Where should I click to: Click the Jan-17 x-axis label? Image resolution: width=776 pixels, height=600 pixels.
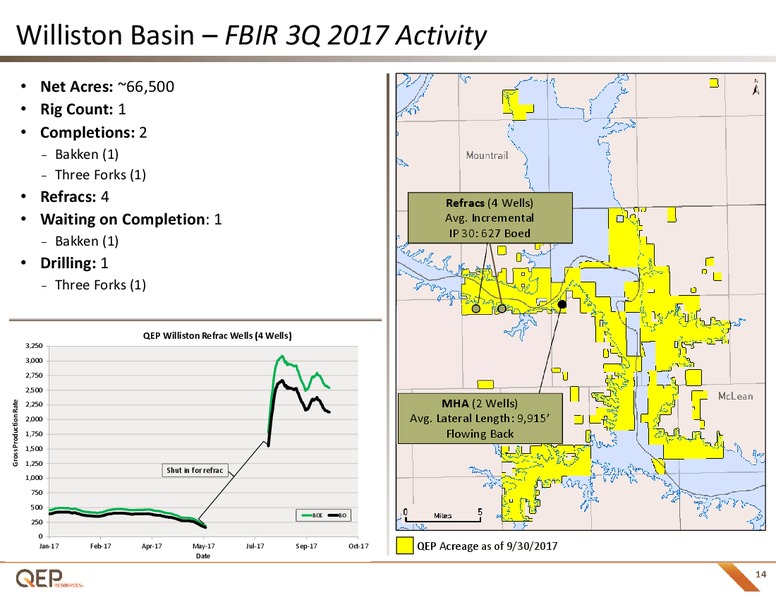pyautogui.click(x=49, y=546)
